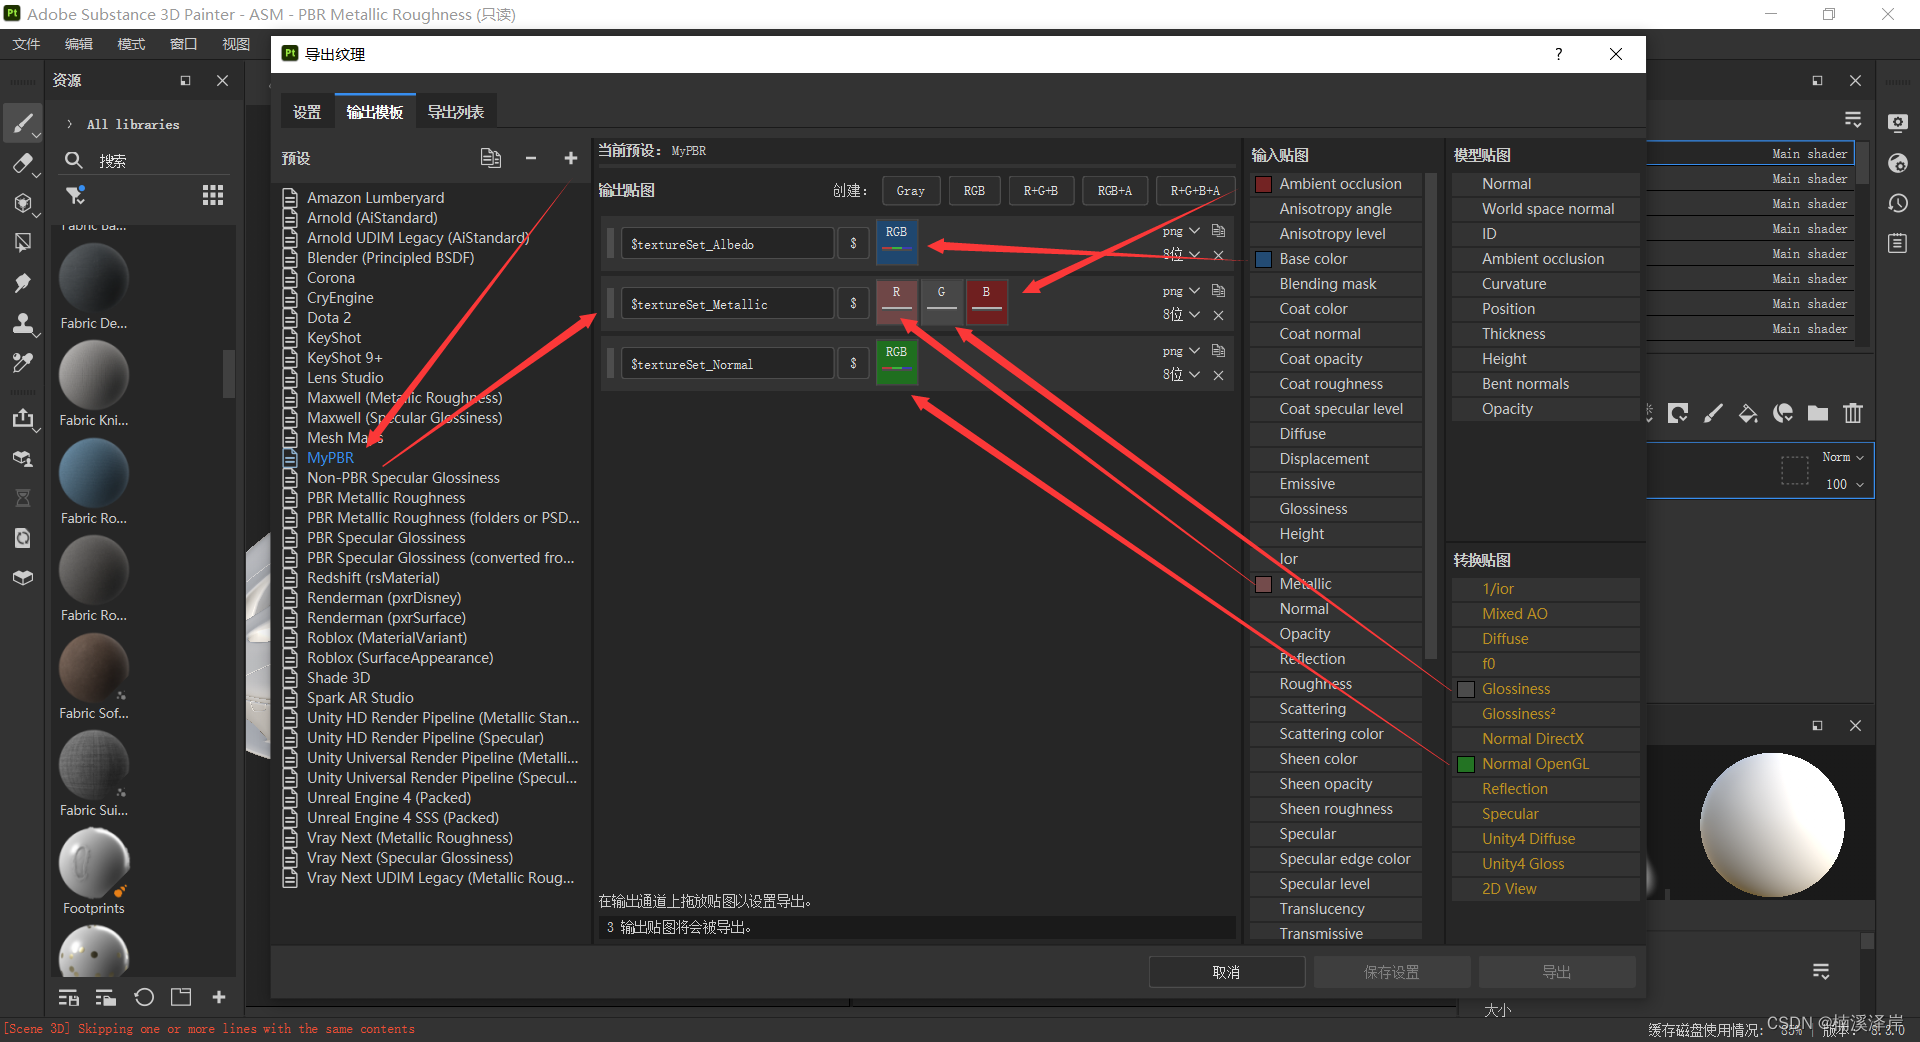Switch to the 导出列表 tab
The width and height of the screenshot is (1920, 1042).
[x=456, y=112]
